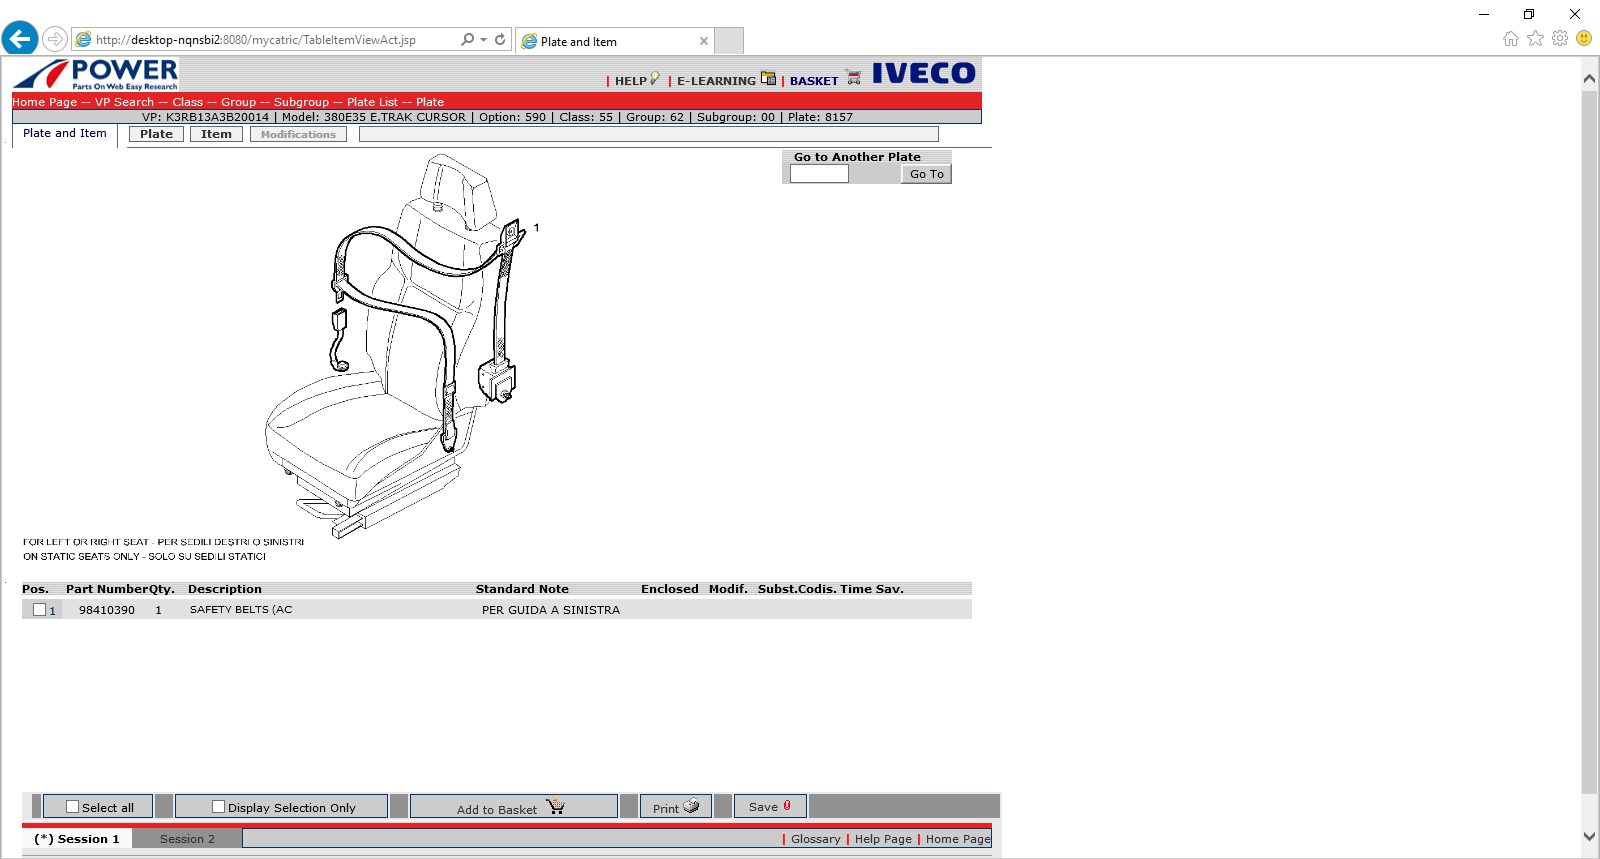Click PER GUIDA A SINISTRA note
Viewport: 1600px width, 859px height.
point(551,610)
